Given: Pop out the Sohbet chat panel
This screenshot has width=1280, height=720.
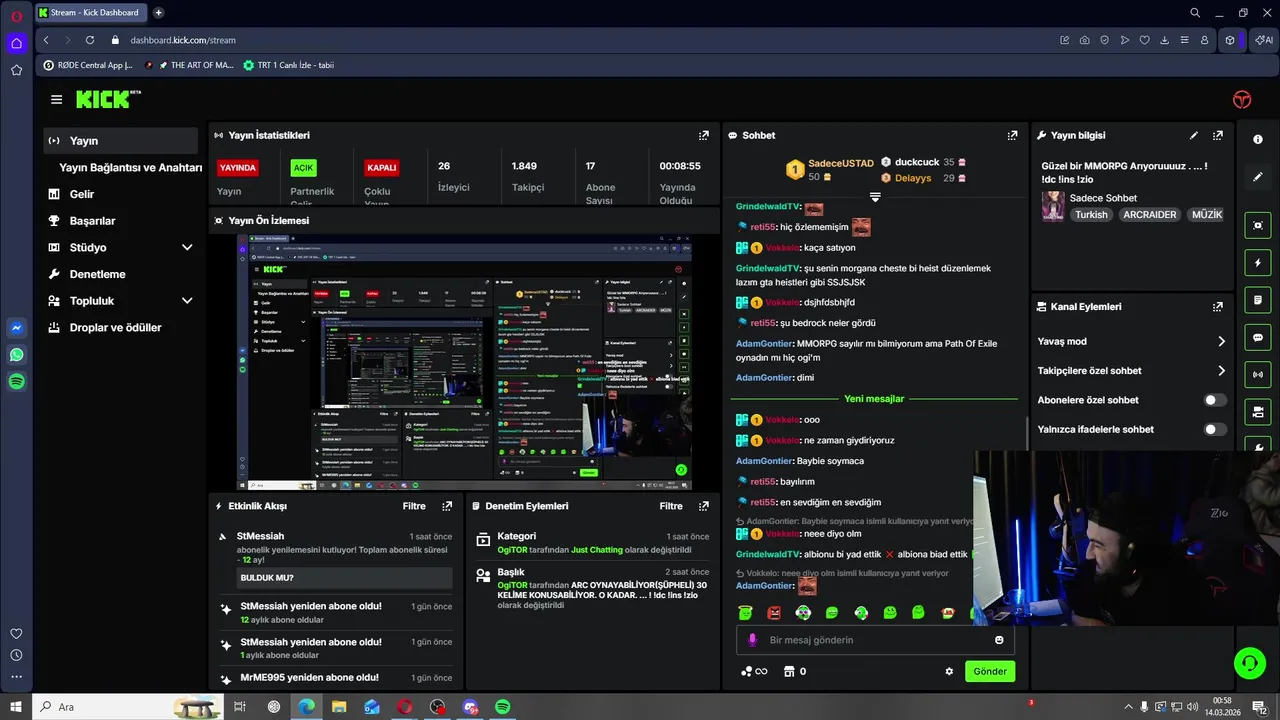Looking at the screenshot, I should tap(1012, 135).
